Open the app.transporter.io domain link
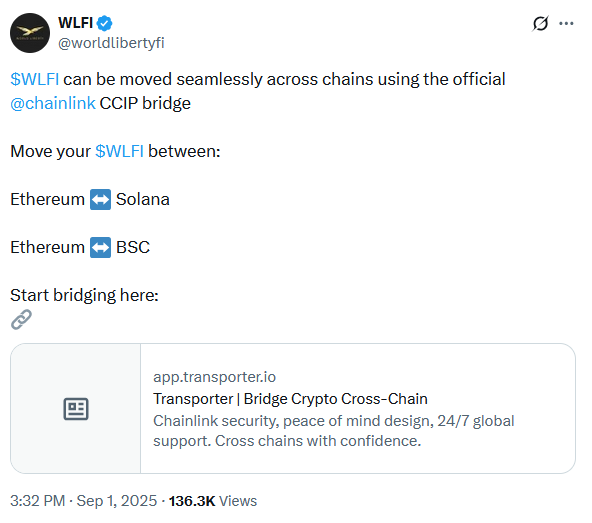Image resolution: width=592 pixels, height=523 pixels. (x=214, y=377)
